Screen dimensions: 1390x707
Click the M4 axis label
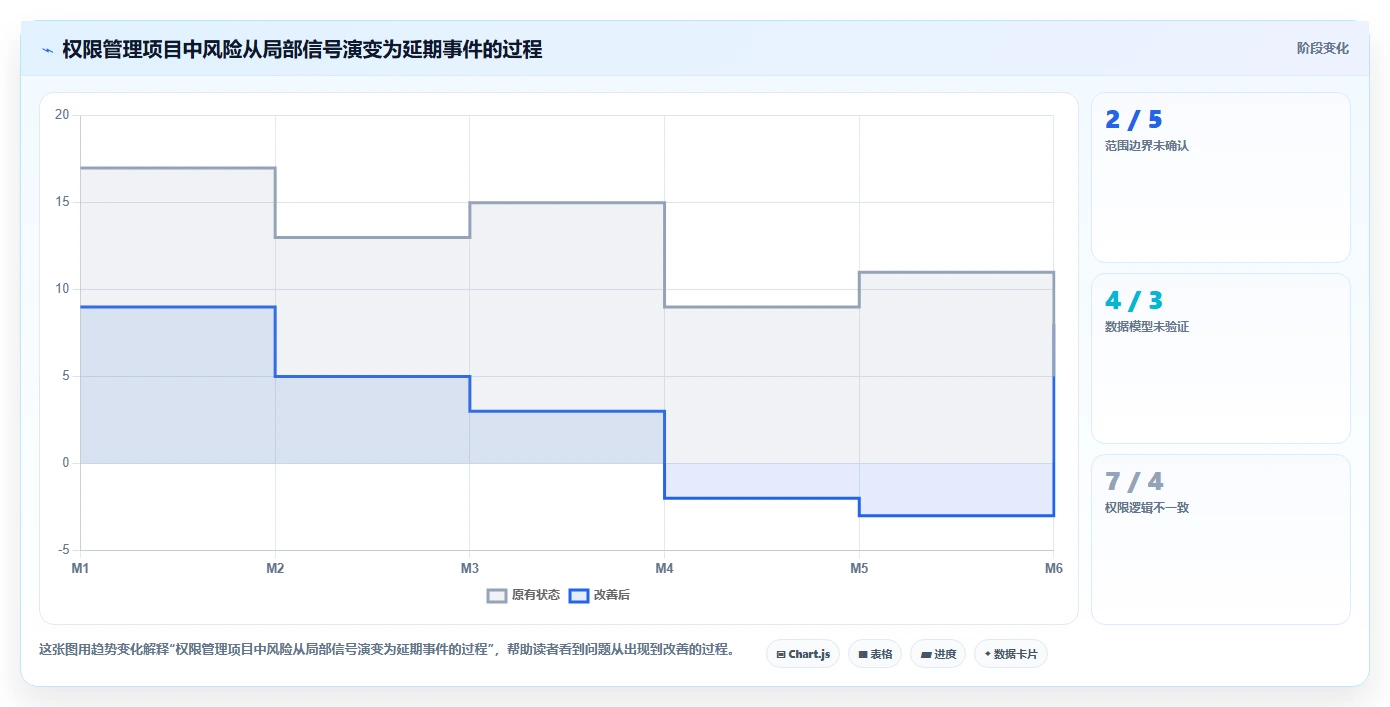[664, 568]
